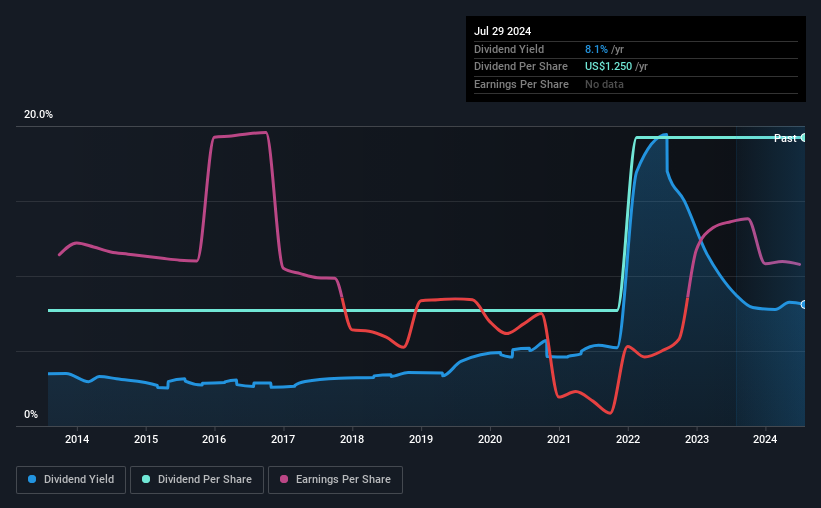The height and width of the screenshot is (508, 821).
Task: Click the pink Earnings Per Share legend dot
Action: pyautogui.click(x=284, y=479)
